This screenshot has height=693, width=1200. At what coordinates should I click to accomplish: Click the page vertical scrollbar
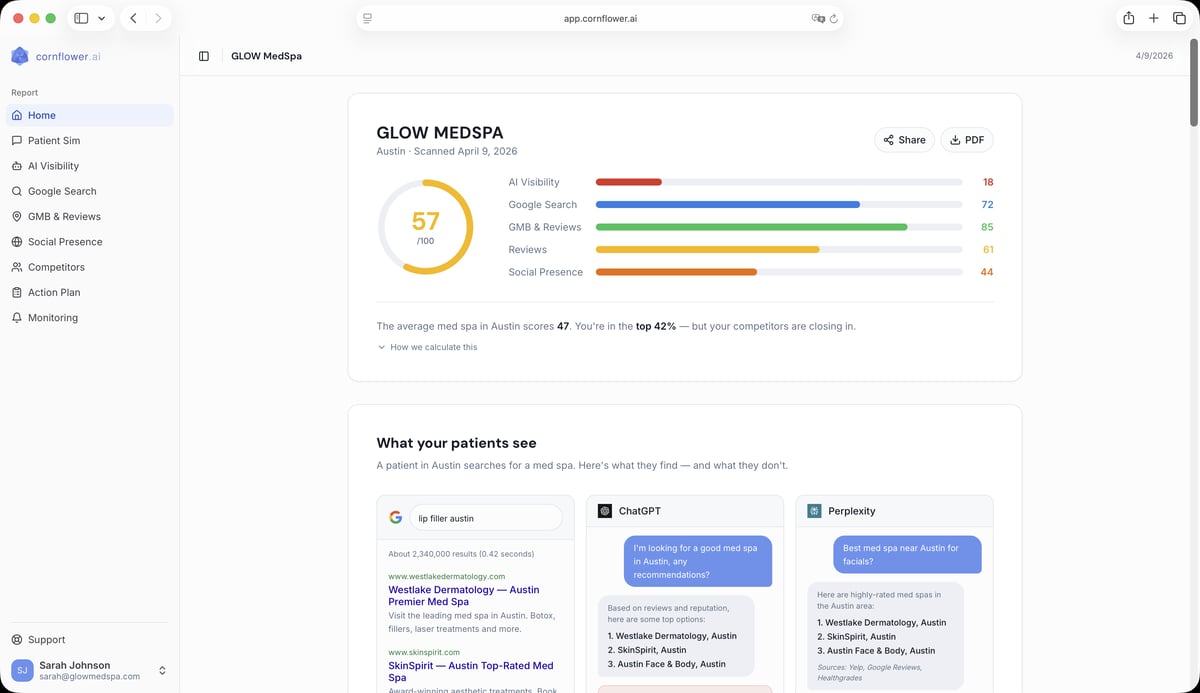point(1194,85)
